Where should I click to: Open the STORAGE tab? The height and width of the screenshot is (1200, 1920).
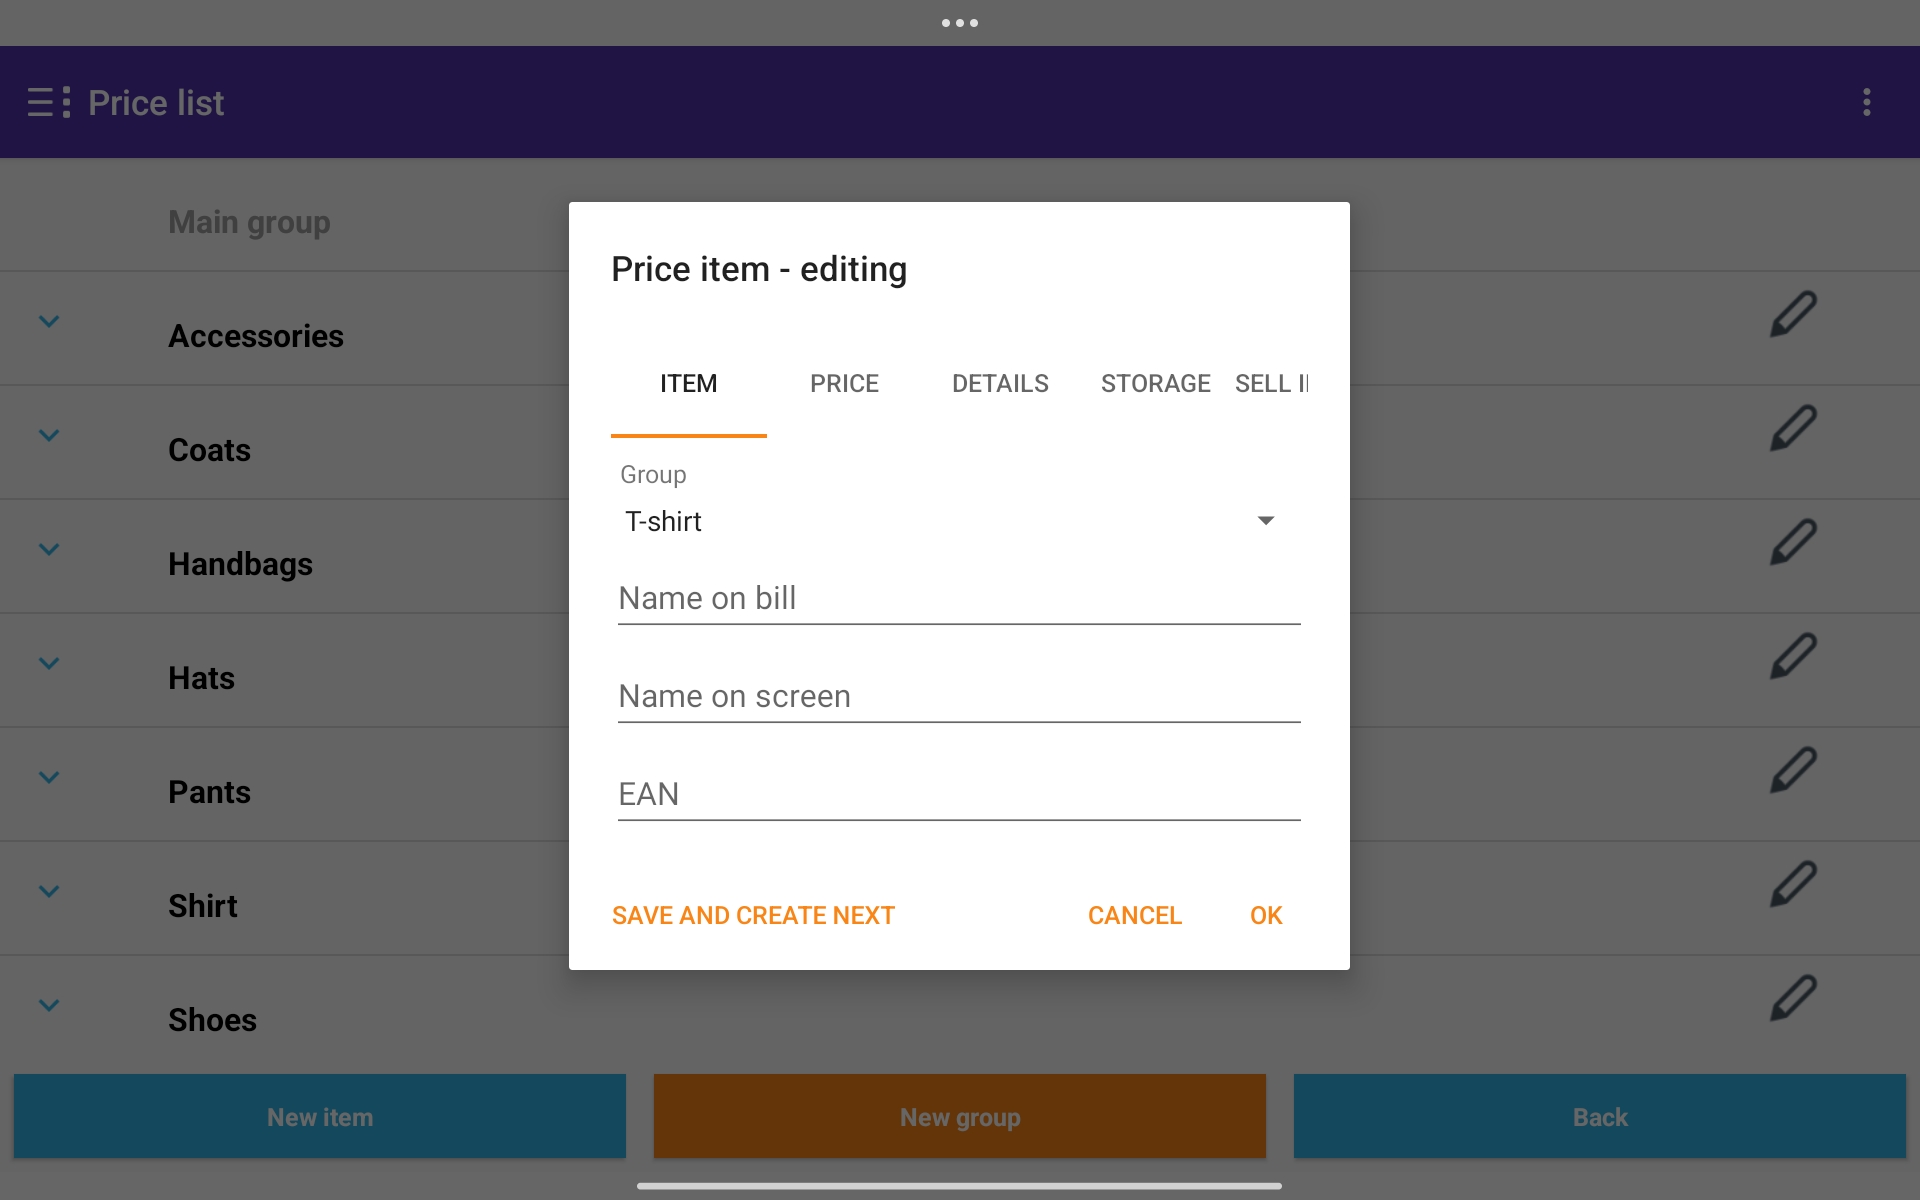point(1155,384)
